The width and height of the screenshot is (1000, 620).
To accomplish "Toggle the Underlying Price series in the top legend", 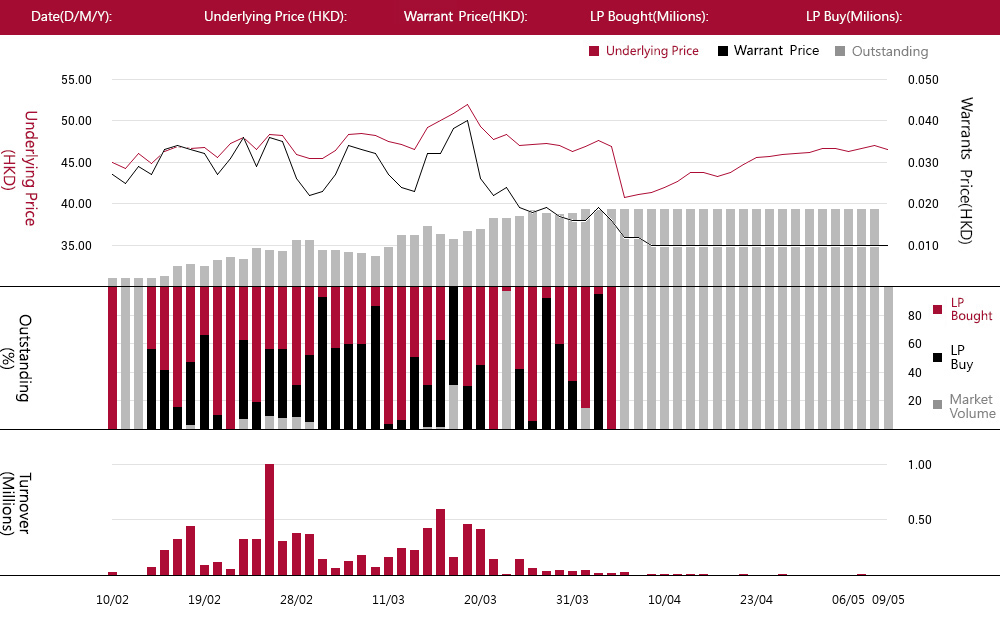I will (652, 51).
